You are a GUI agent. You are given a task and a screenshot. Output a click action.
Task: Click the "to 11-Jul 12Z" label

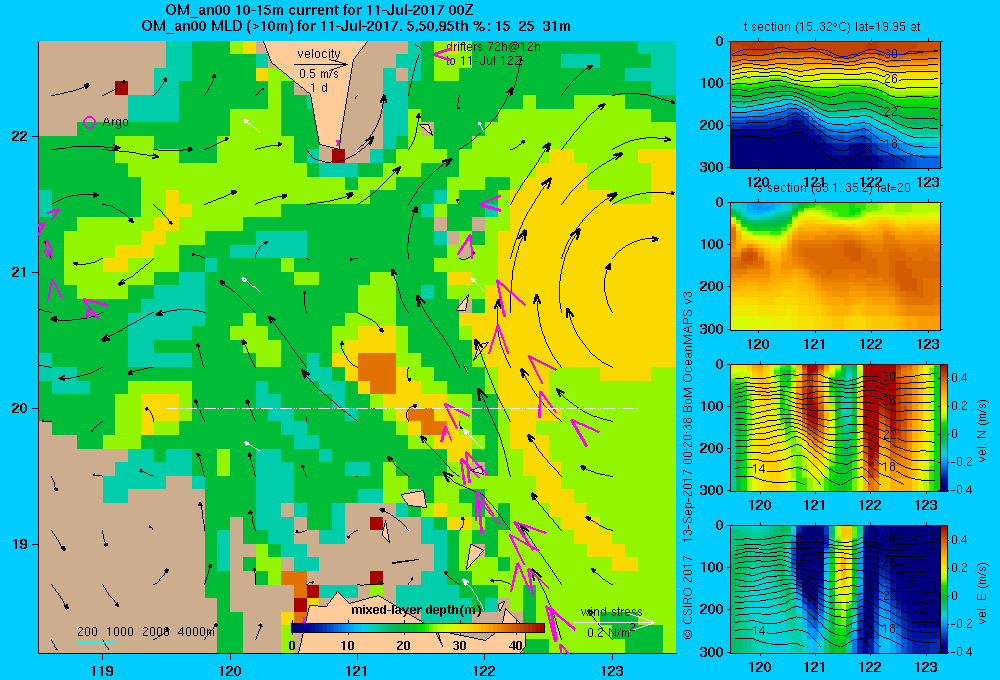click(484, 61)
